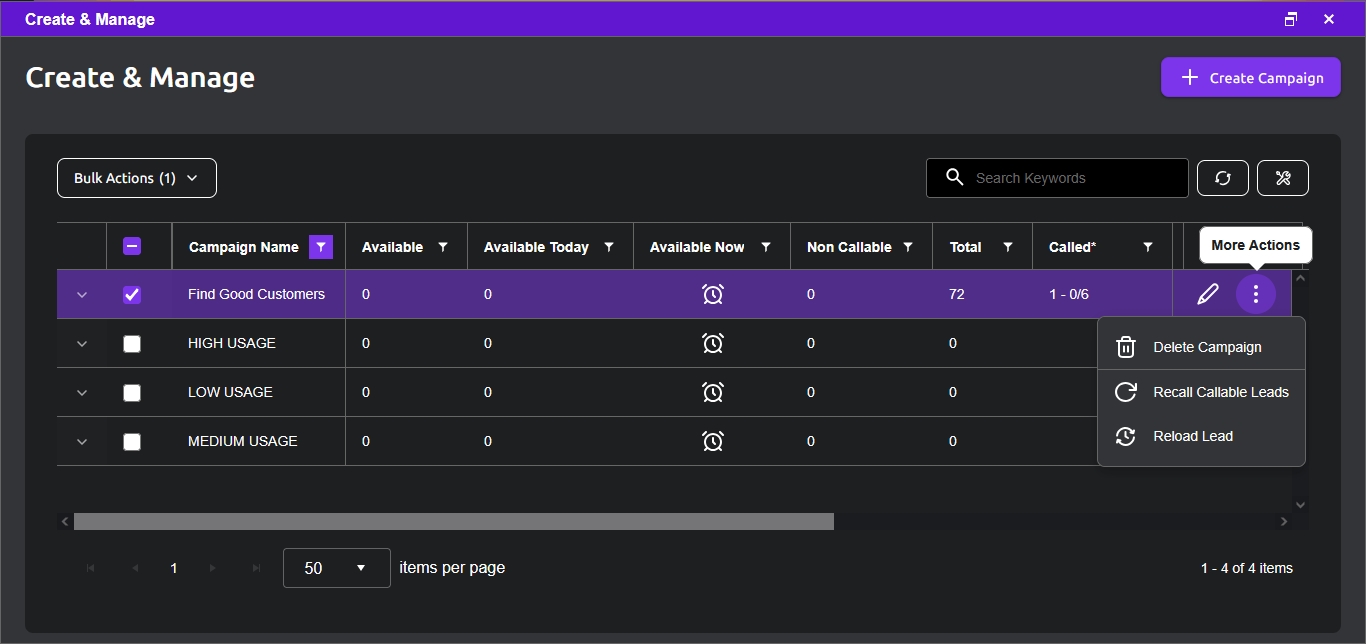Expand the HIGH USAGE row
This screenshot has height=644, width=1366.
coord(82,344)
